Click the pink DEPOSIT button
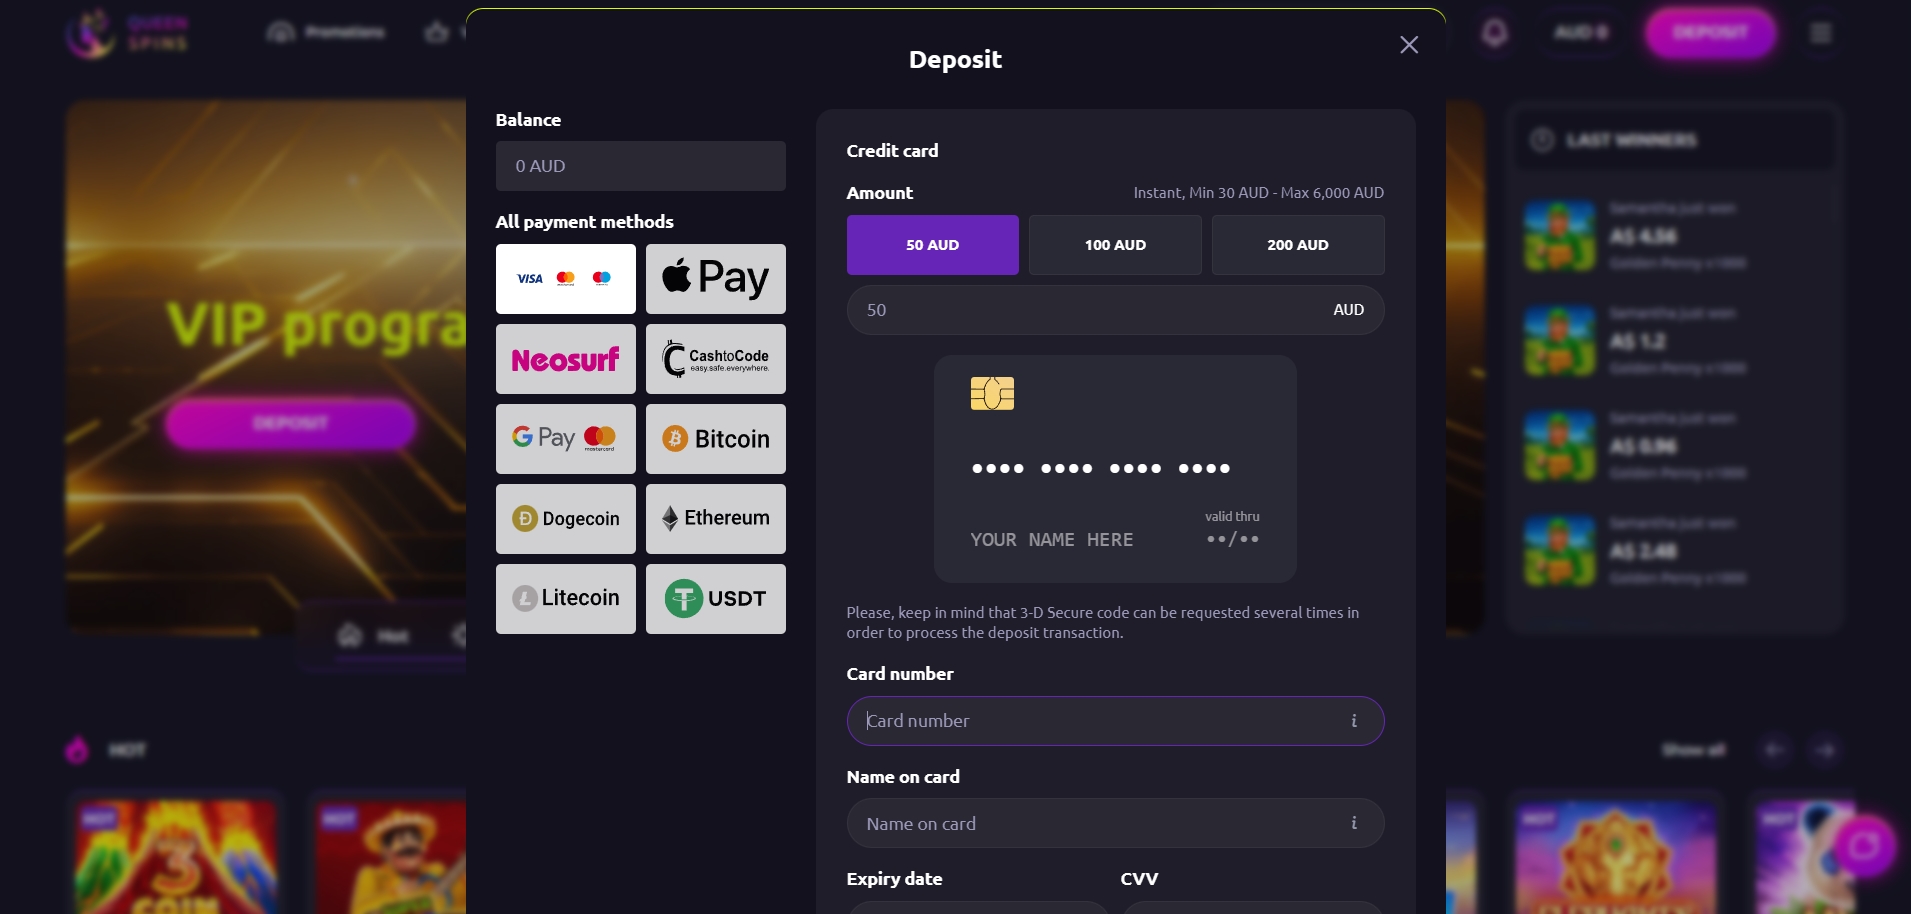 point(1709,33)
